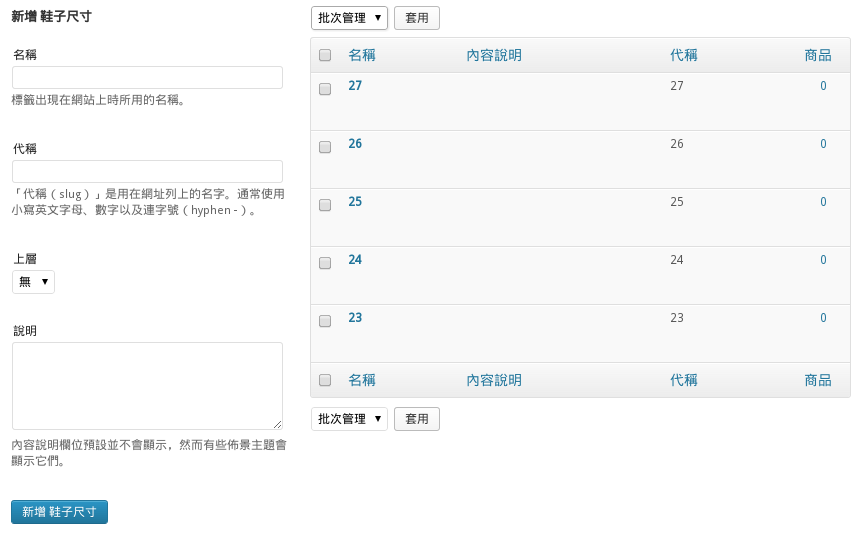Click the 新增 鞋子尺寸 submit button
This screenshot has height=542, width=865.
click(x=59, y=512)
